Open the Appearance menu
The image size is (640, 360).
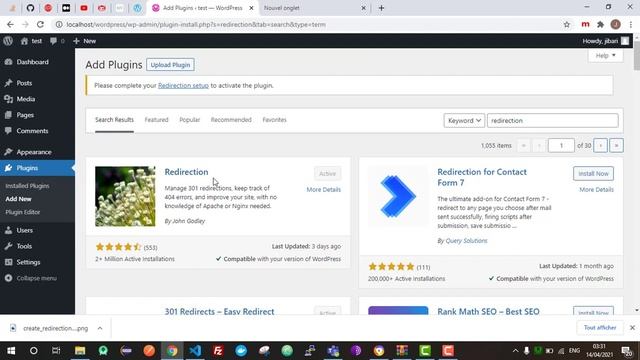(x=37, y=152)
